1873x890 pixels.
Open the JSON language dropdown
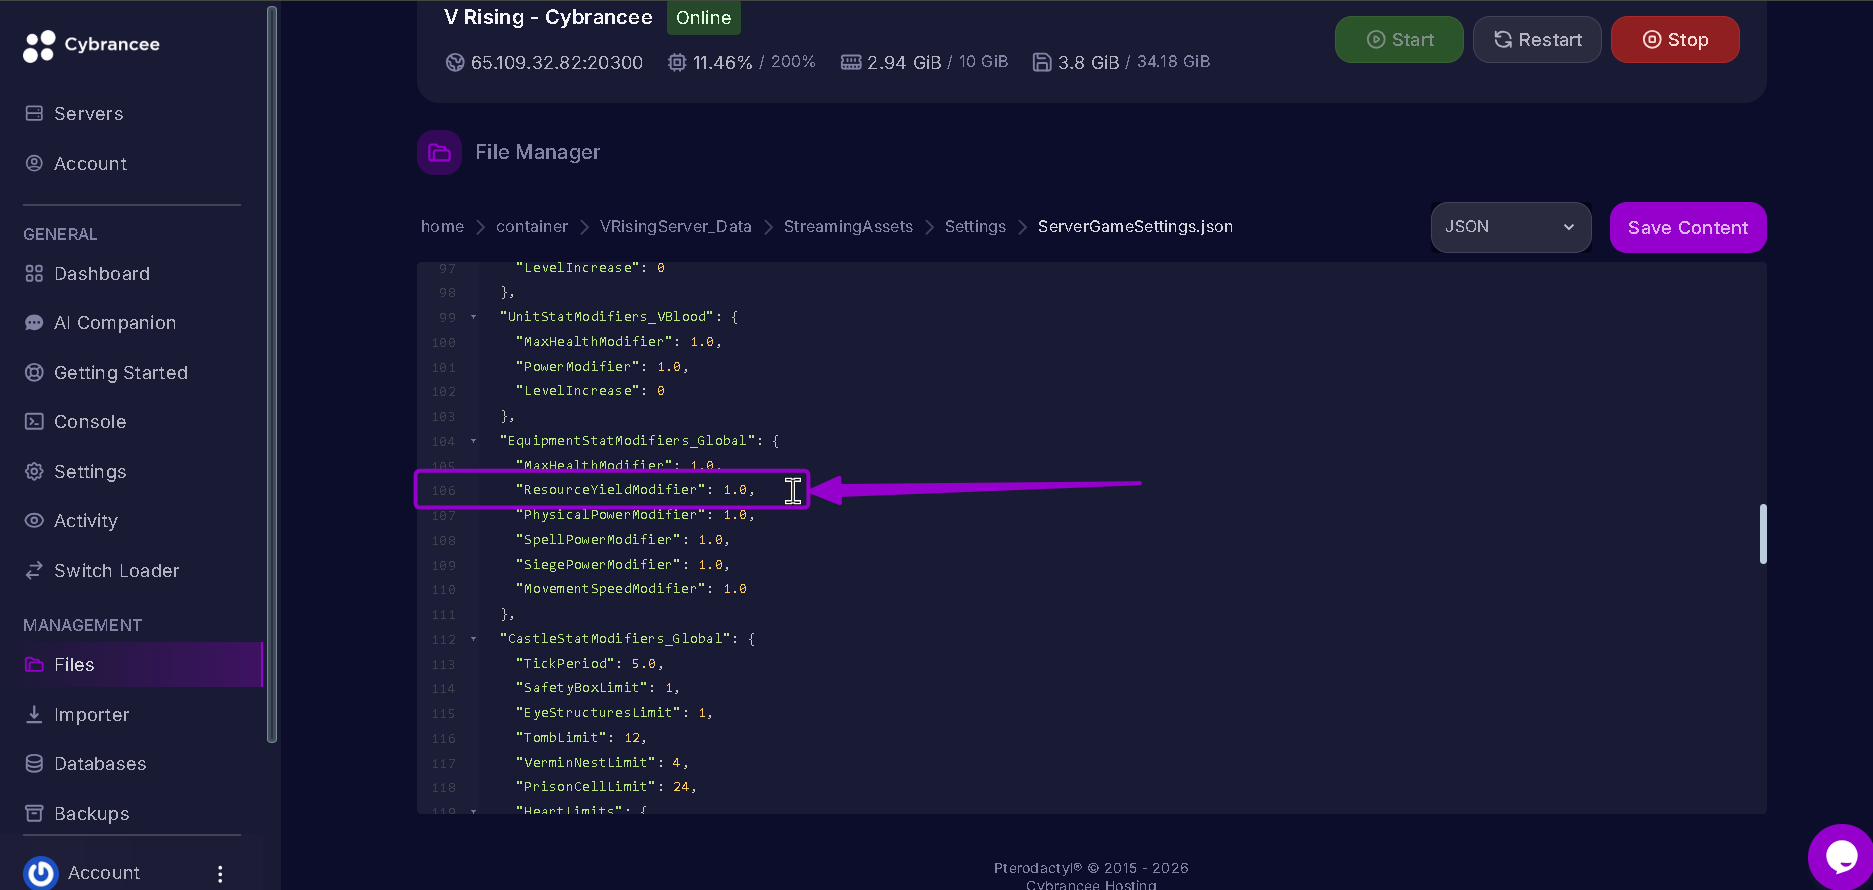pyautogui.click(x=1511, y=227)
